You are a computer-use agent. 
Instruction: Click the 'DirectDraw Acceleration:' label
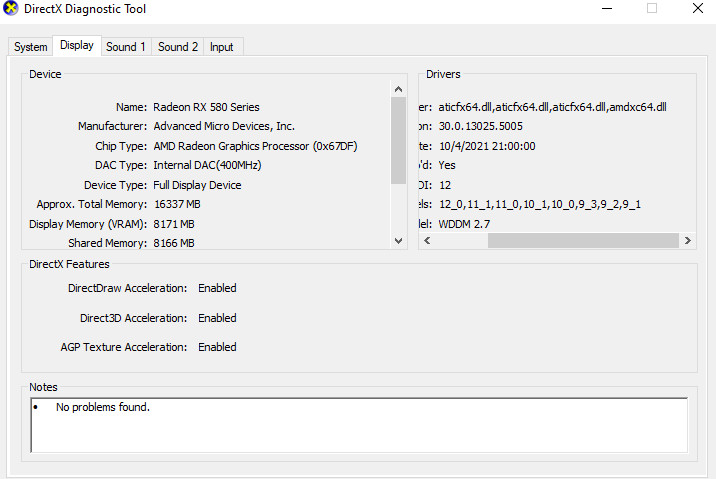(127, 288)
